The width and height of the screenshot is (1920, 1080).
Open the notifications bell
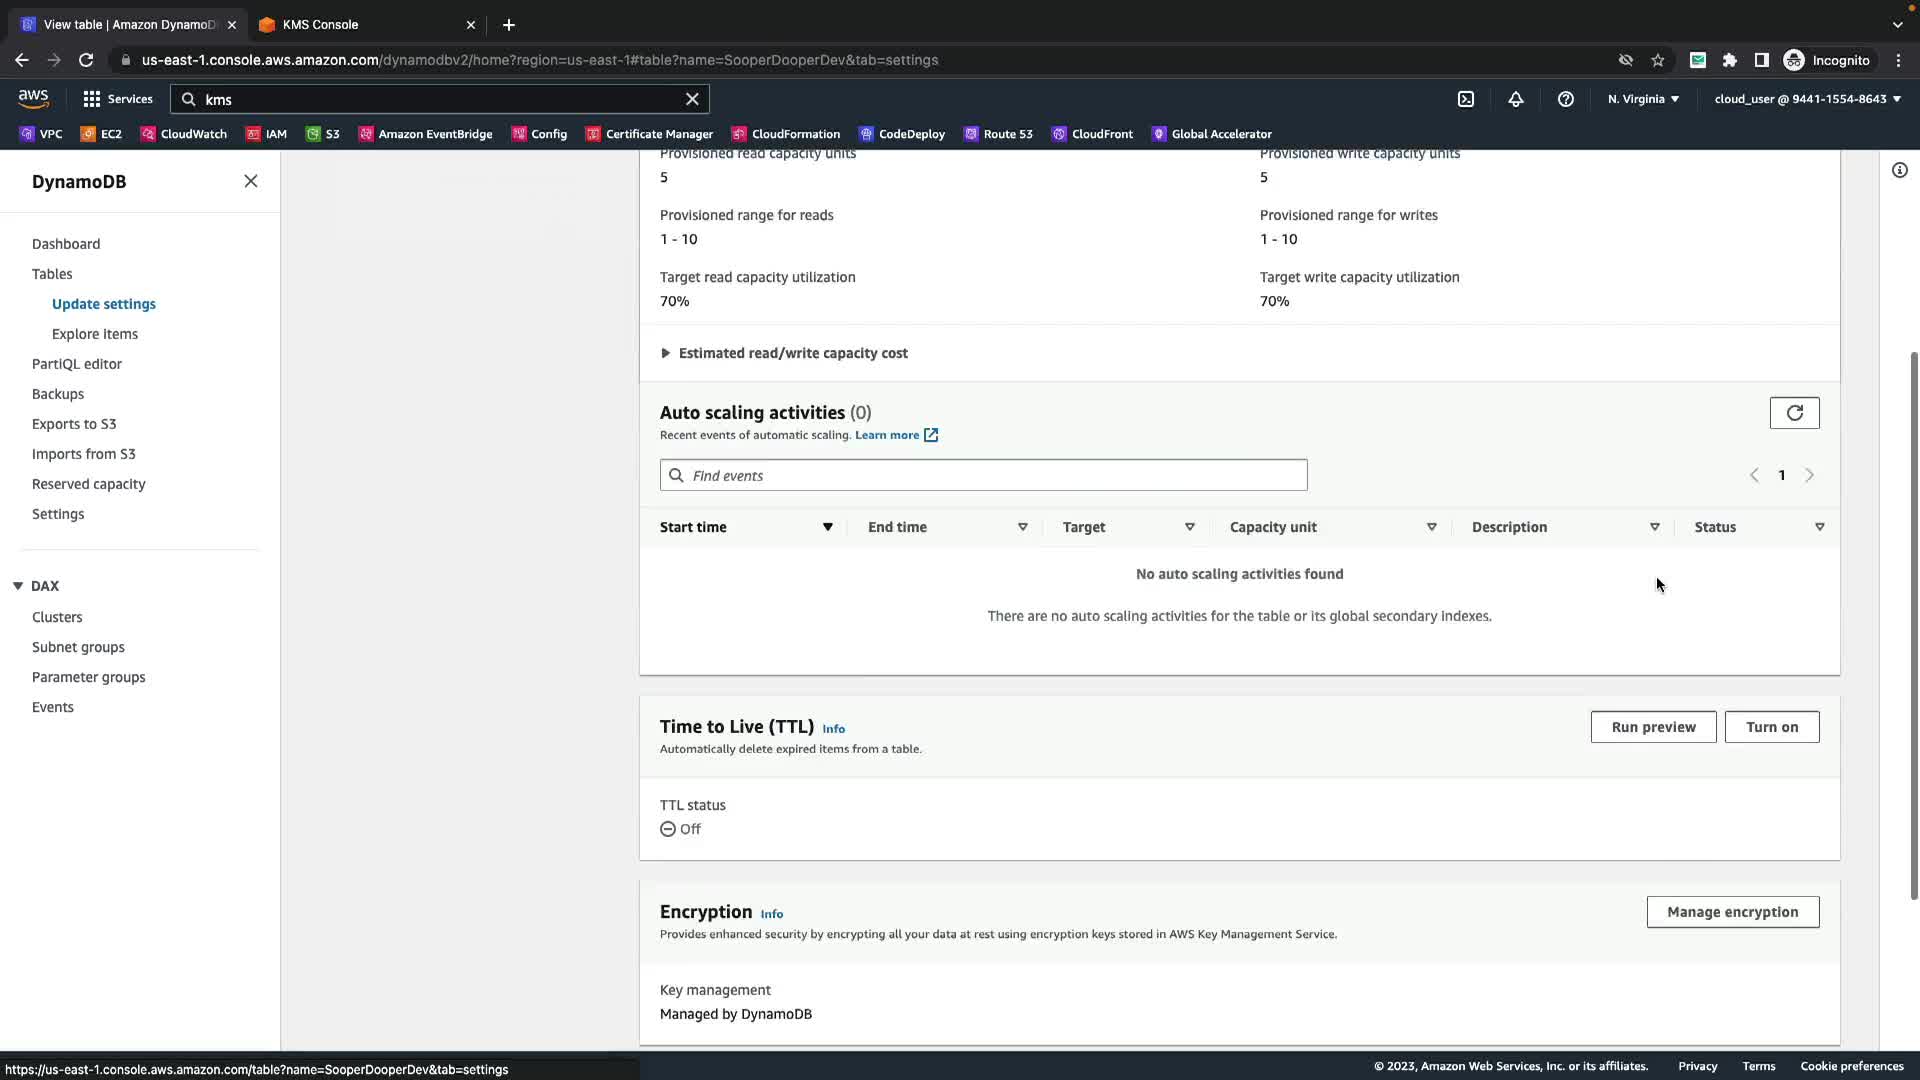click(x=1516, y=99)
